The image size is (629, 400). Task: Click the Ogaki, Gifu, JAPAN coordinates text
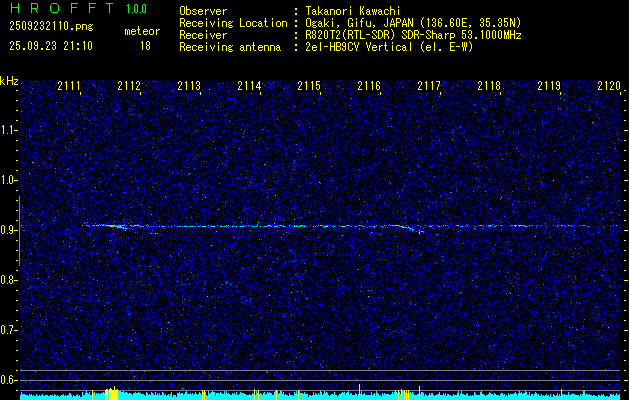pyautogui.click(x=413, y=23)
